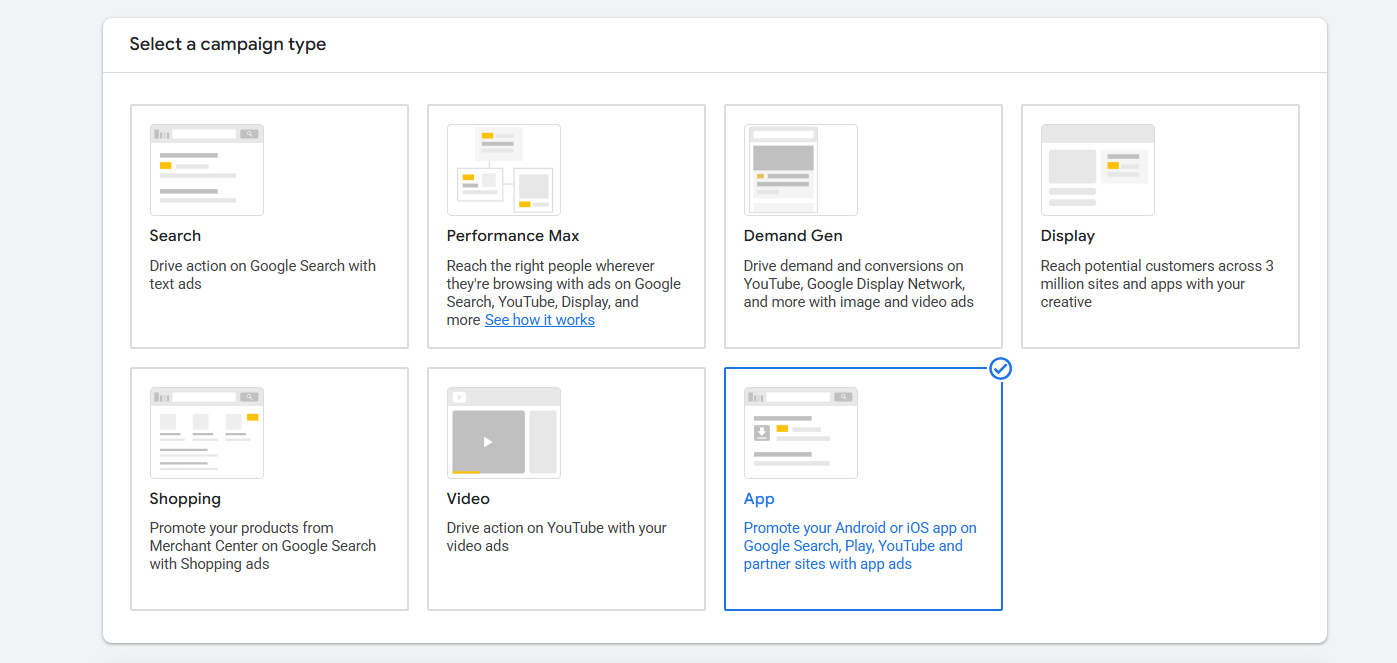This screenshot has height=663, width=1397.
Task: Click the Video campaign play illustration
Action: pos(503,433)
